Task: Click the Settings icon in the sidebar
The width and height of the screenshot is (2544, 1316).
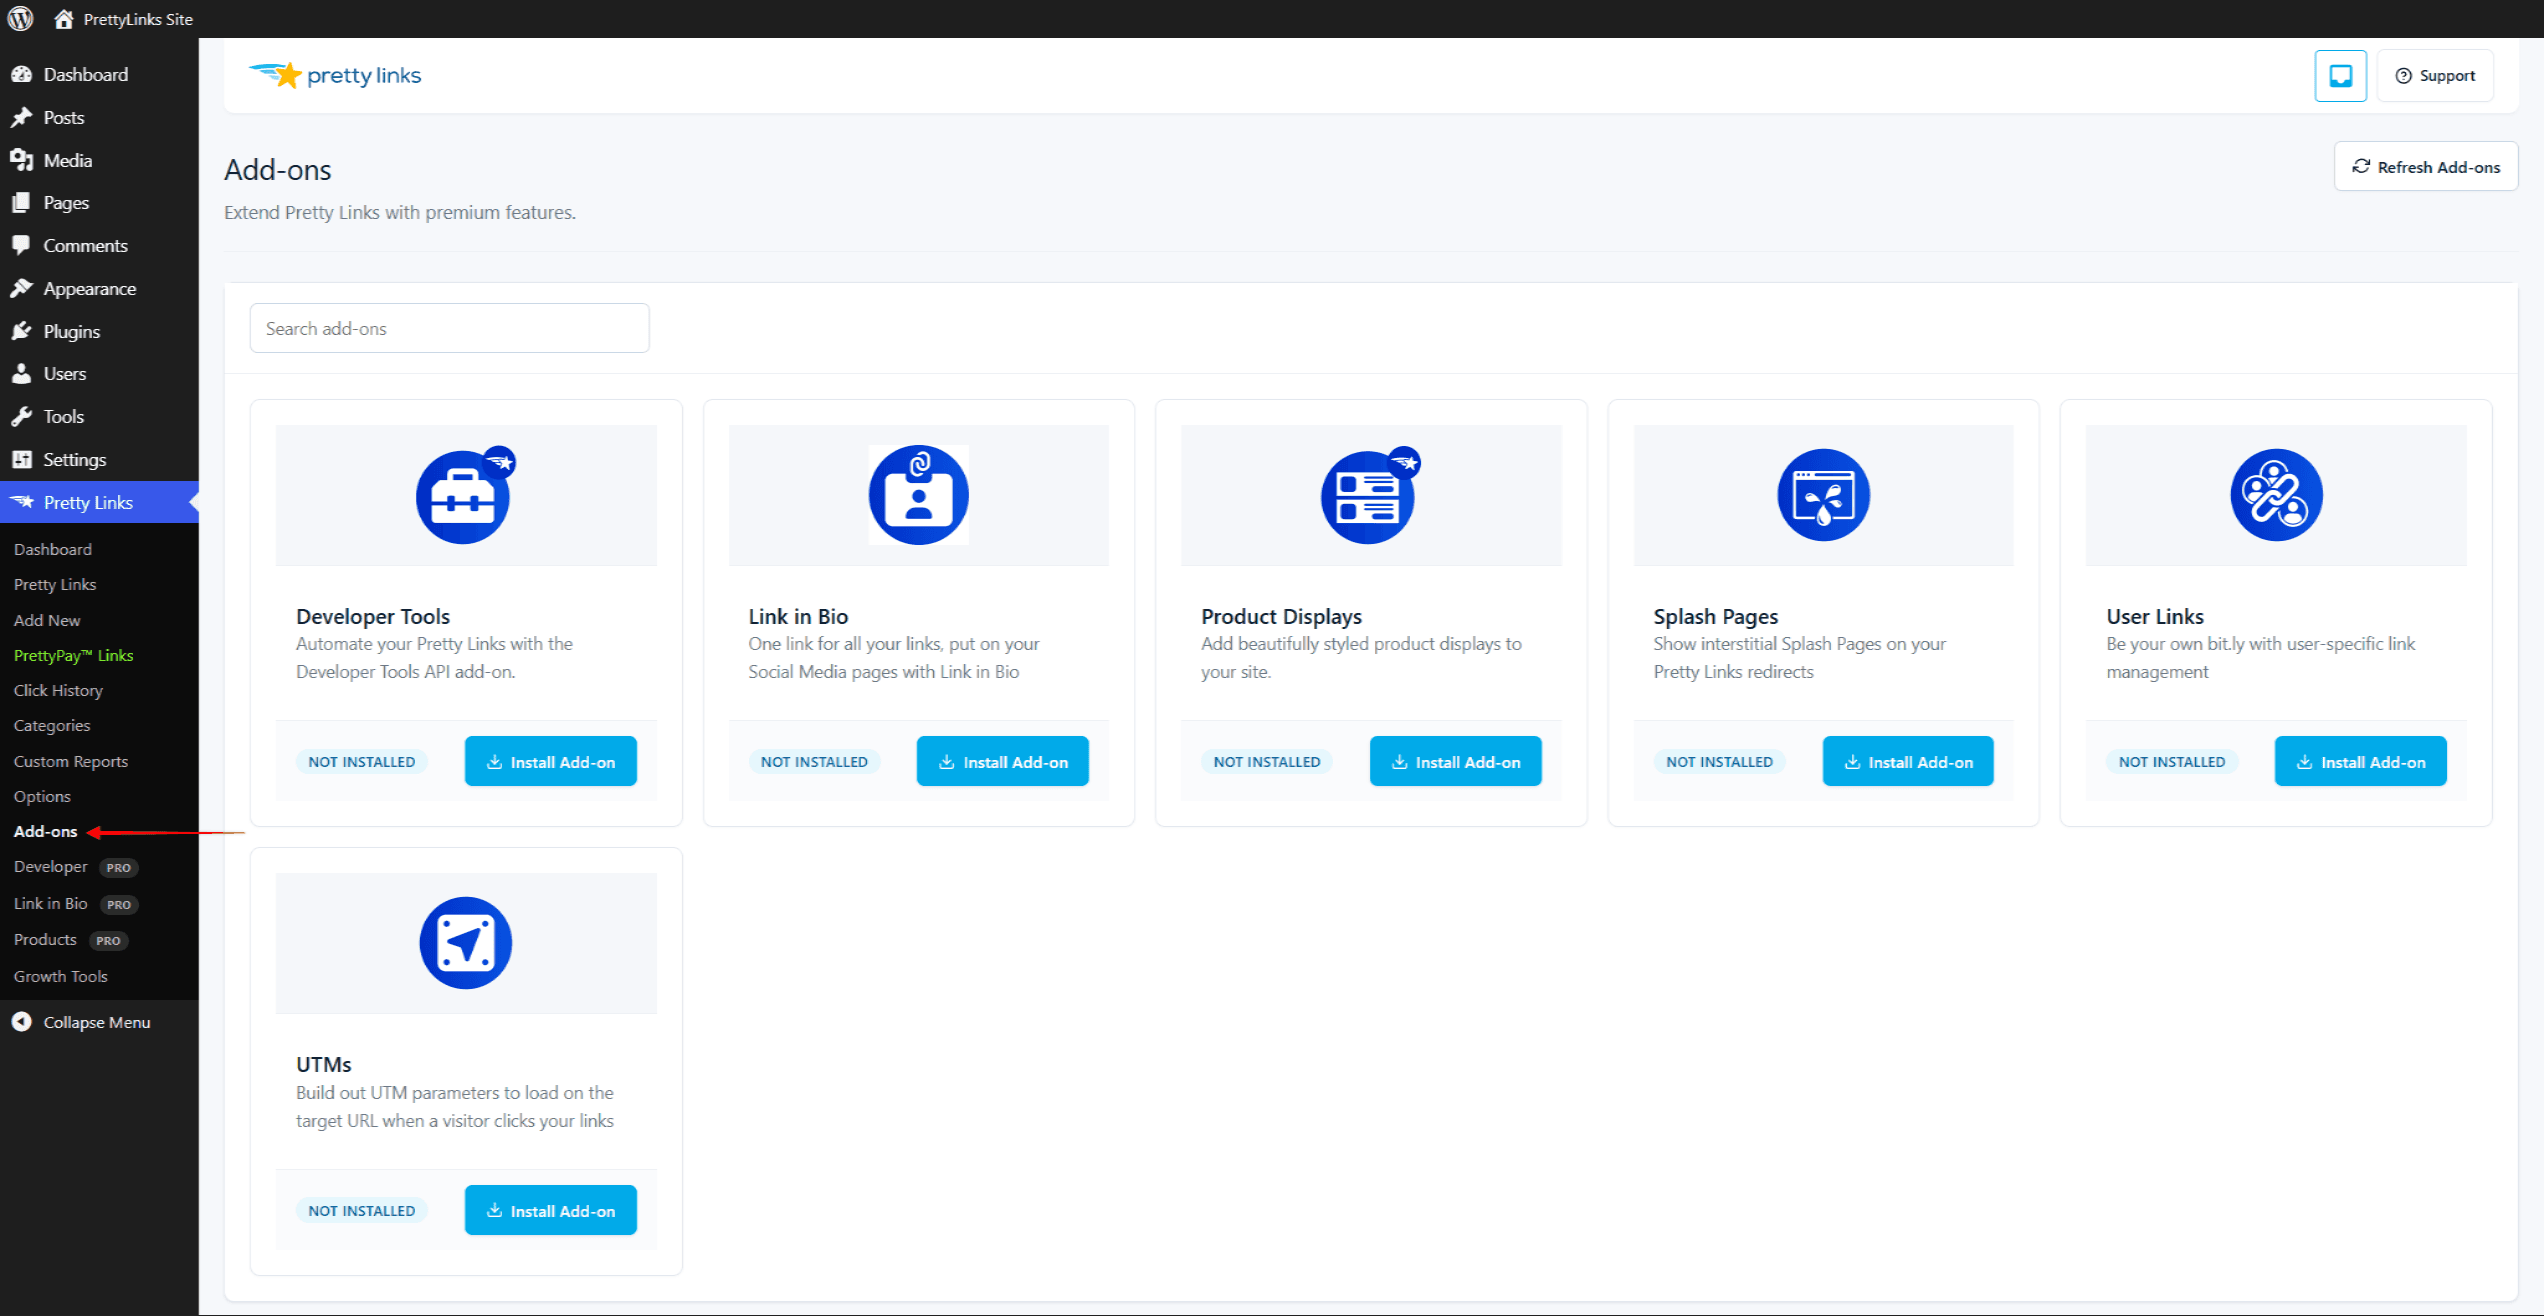Action: [x=22, y=459]
